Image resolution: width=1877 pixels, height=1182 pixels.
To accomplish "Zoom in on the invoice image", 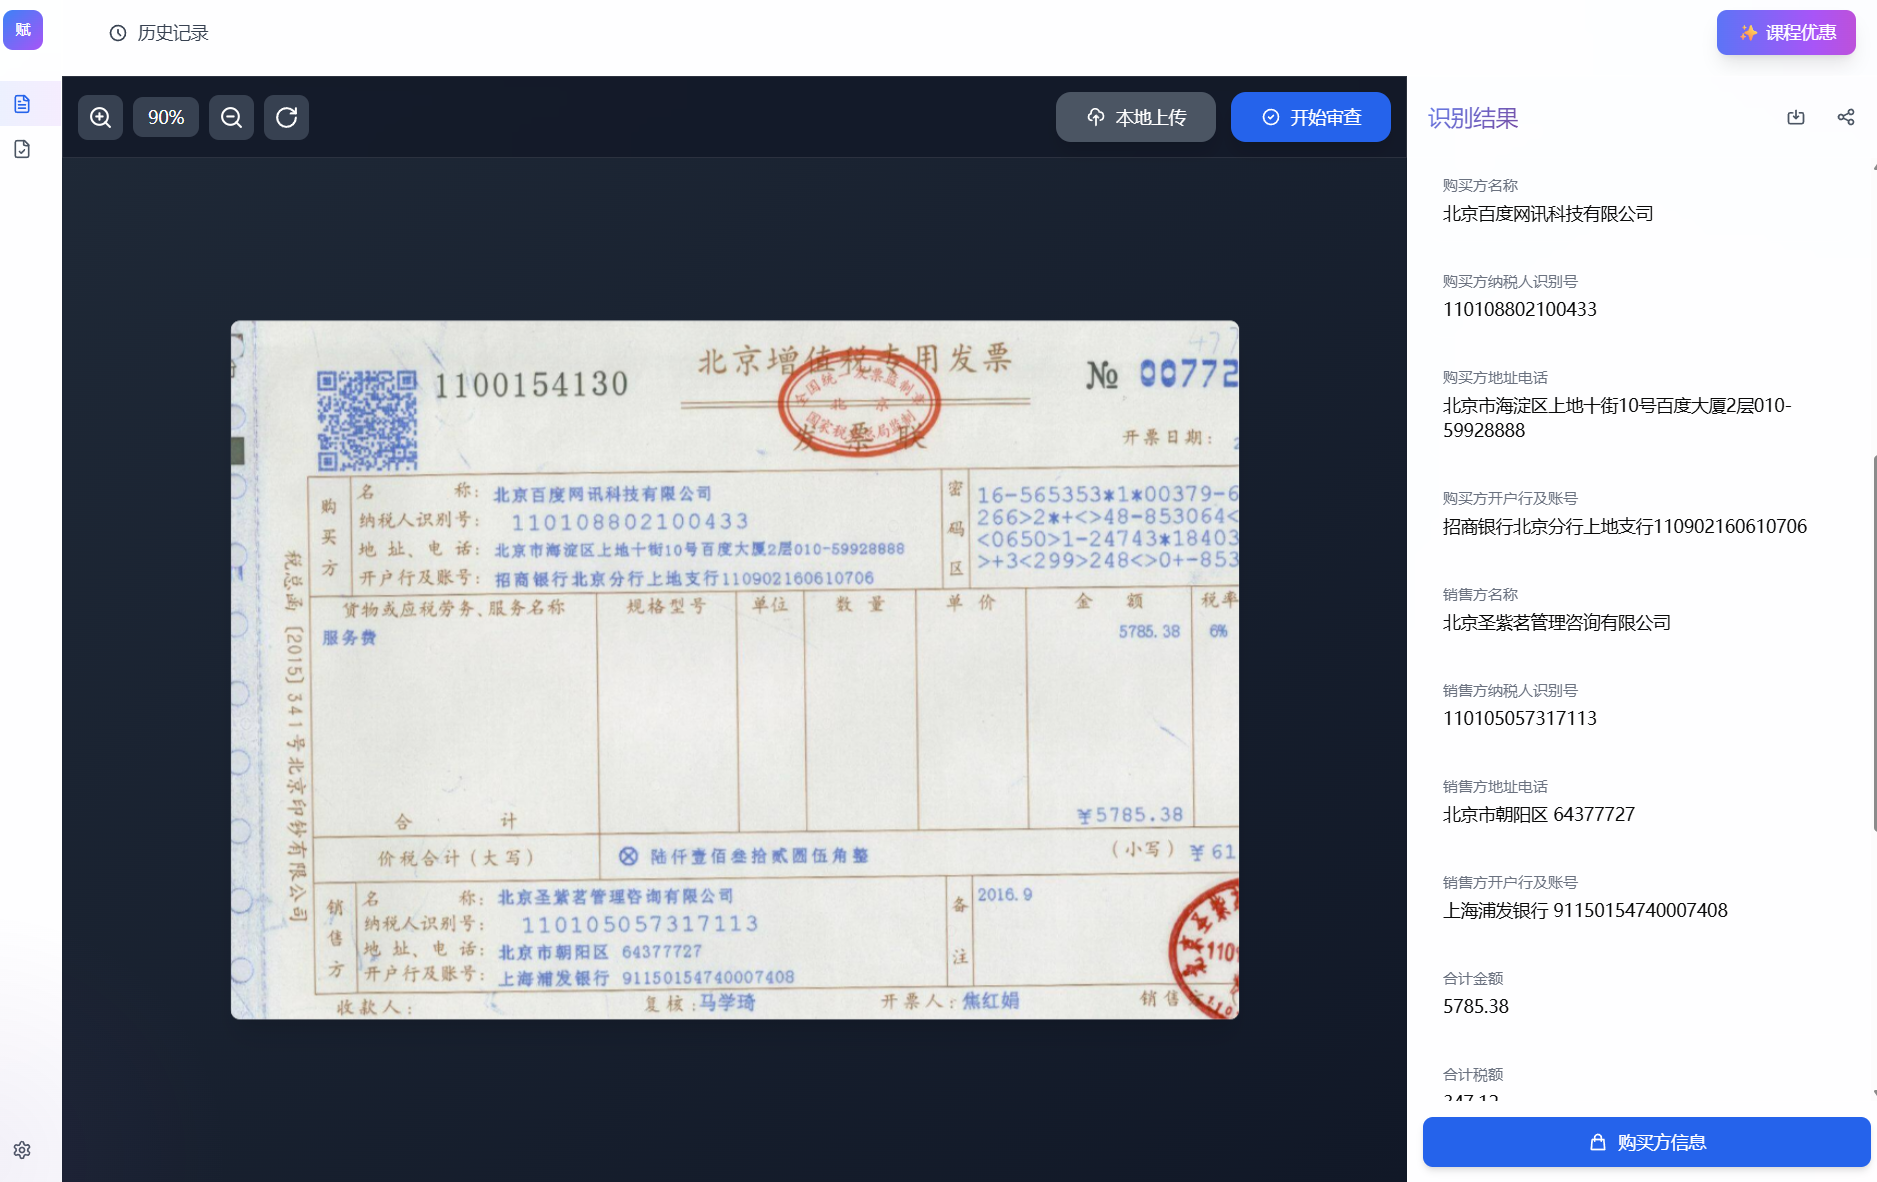I will click(x=100, y=117).
